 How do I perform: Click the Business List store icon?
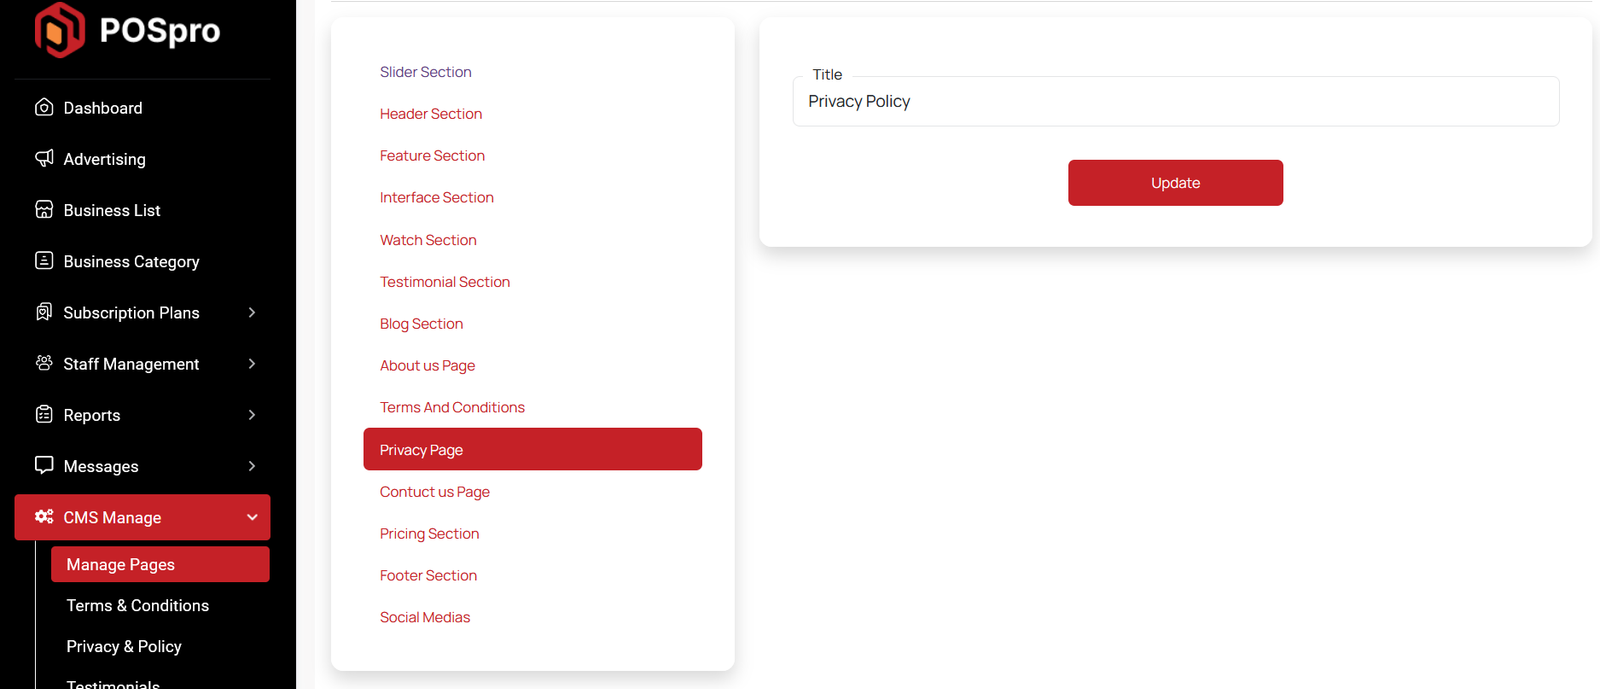(x=44, y=209)
